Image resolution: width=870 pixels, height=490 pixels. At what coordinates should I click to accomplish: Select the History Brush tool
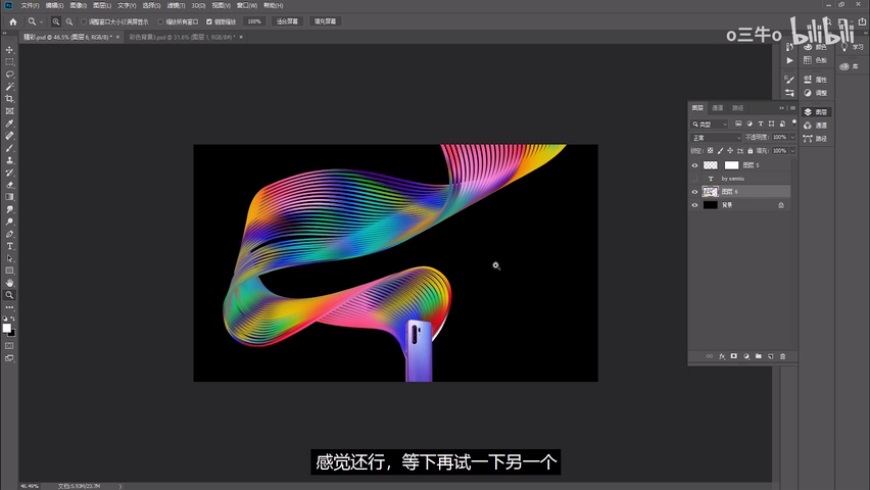[9, 173]
